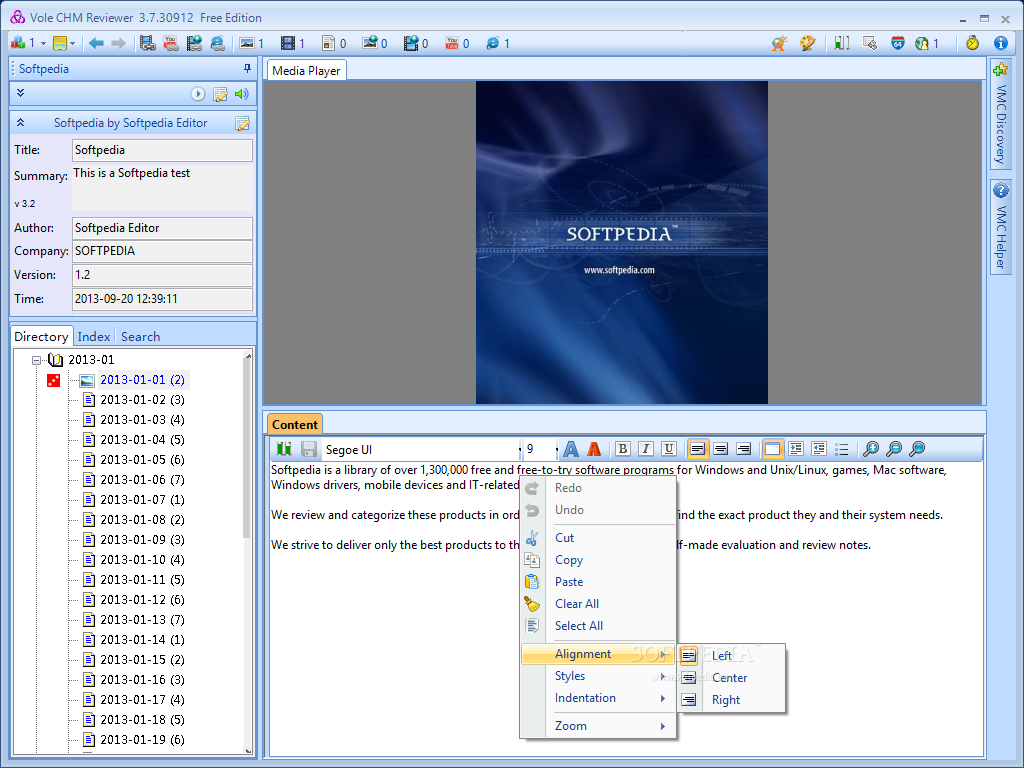Open the dropdown arrow beside the colored blocks icon
This screenshot has width=1024, height=768.
43,43
